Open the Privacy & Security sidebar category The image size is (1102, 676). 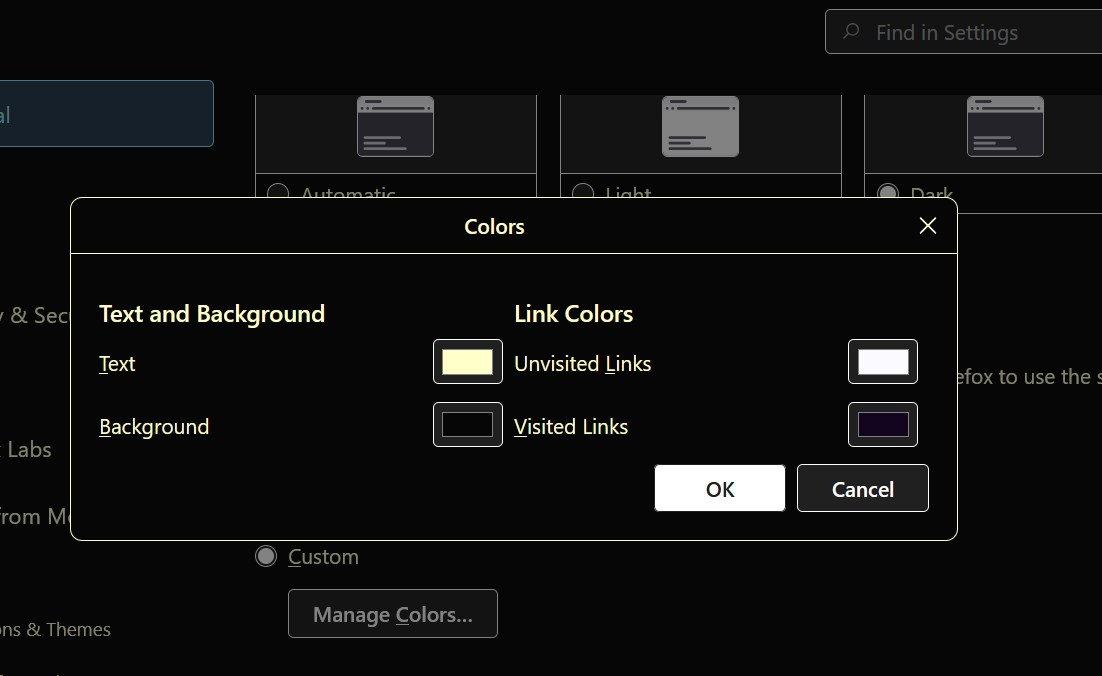click(x=34, y=316)
